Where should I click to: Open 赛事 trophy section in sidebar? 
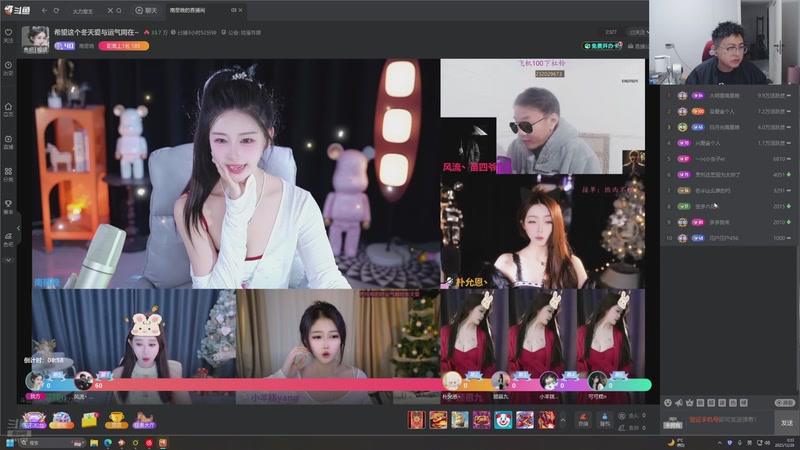click(8, 207)
